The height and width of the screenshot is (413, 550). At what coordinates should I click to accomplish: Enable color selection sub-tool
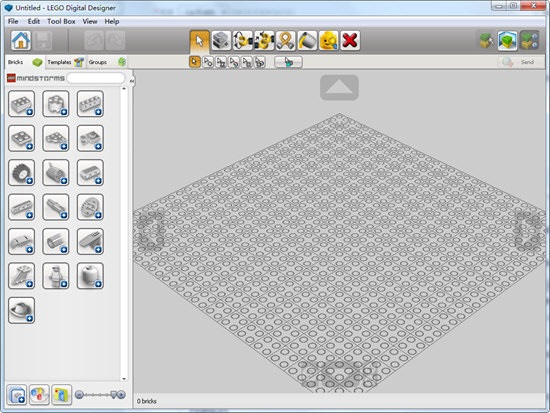tap(234, 62)
